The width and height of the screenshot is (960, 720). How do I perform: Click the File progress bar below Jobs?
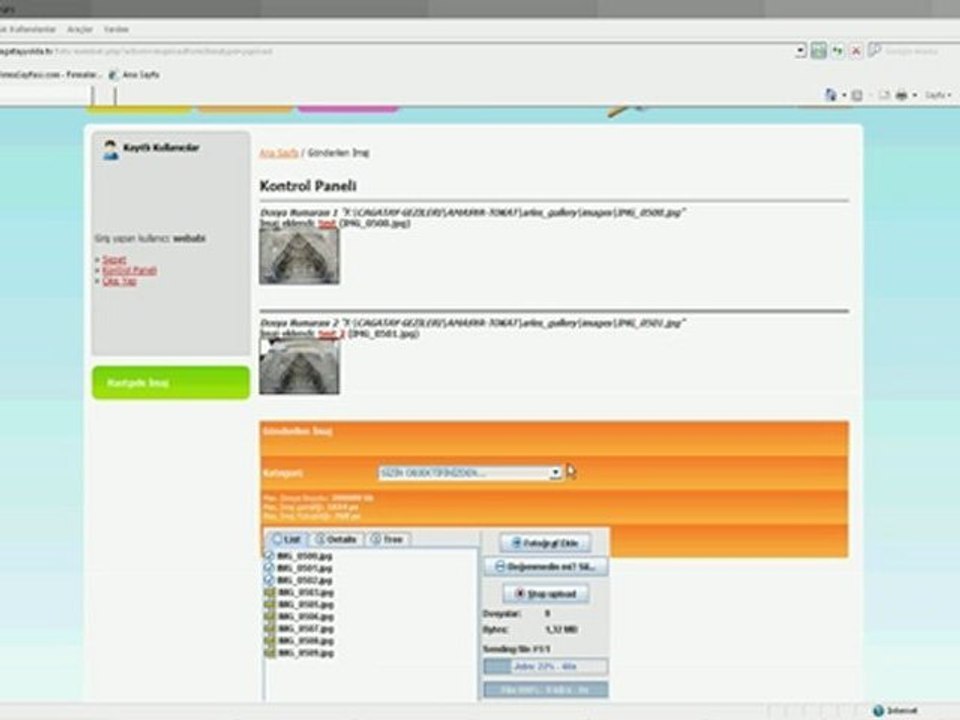pyautogui.click(x=546, y=690)
